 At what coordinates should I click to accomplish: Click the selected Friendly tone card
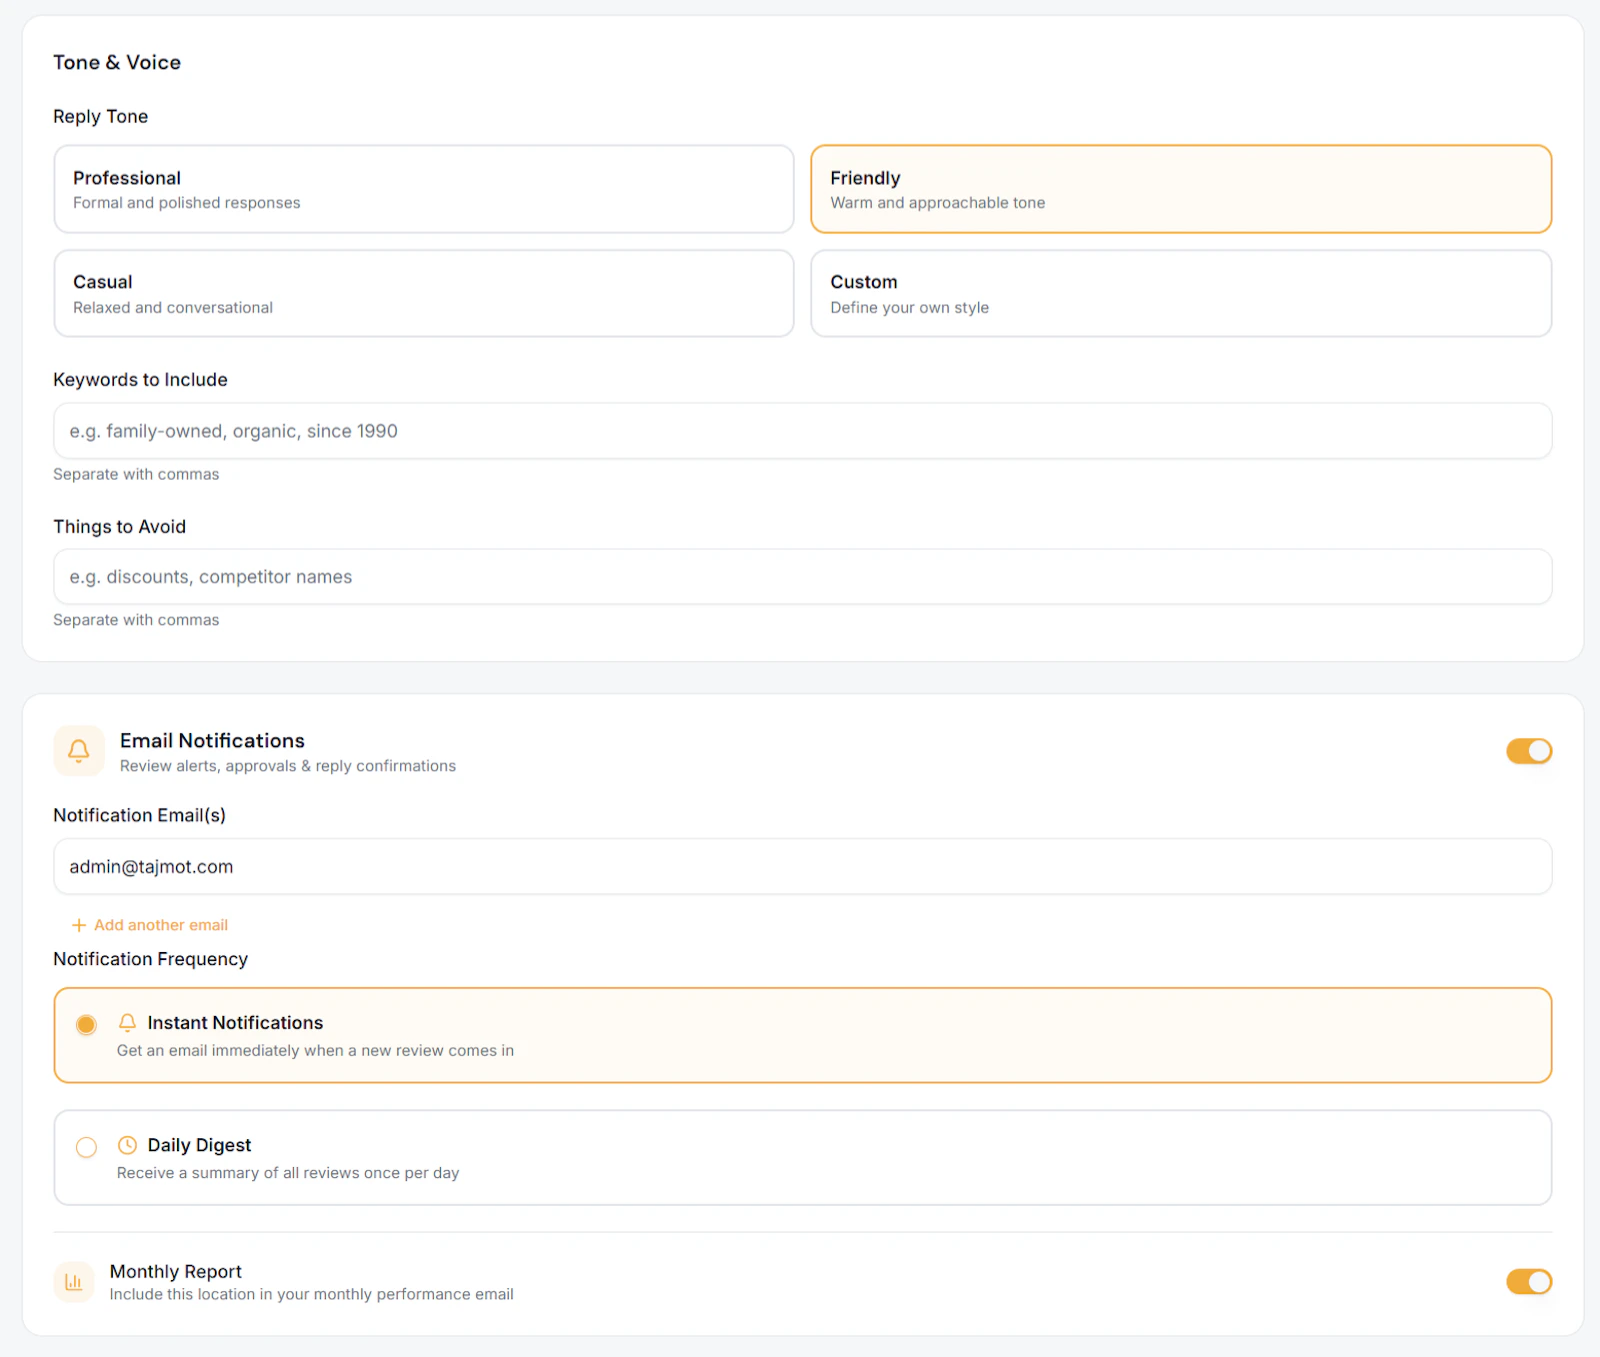tap(1181, 189)
